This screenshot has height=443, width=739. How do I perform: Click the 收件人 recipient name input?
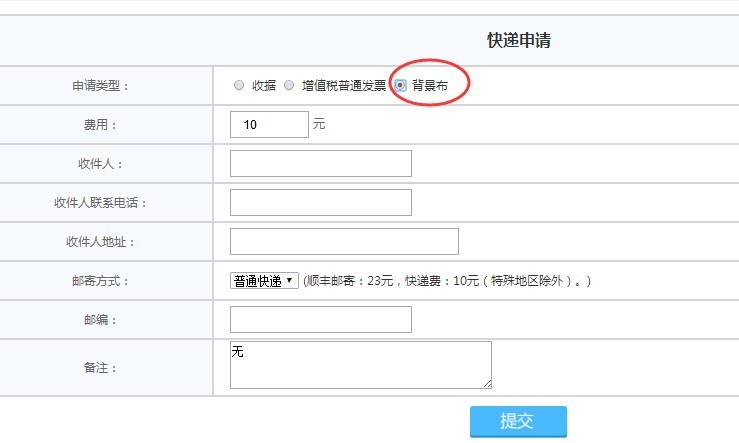tap(320, 163)
